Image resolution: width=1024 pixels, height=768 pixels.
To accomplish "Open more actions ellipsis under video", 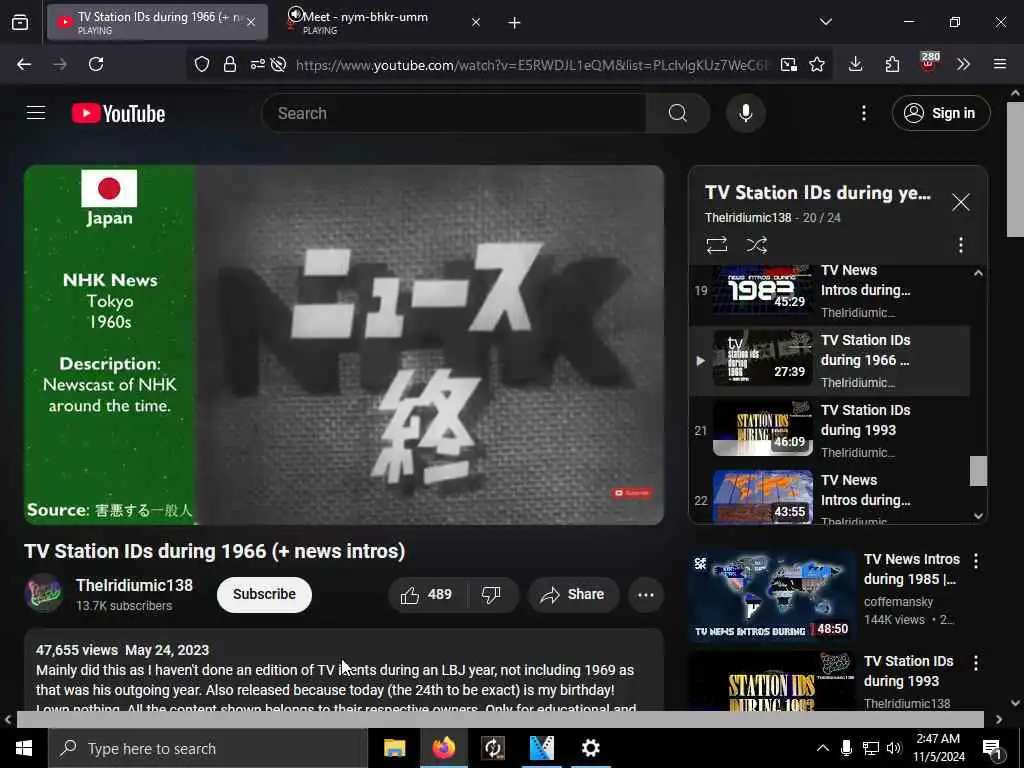I will (646, 594).
